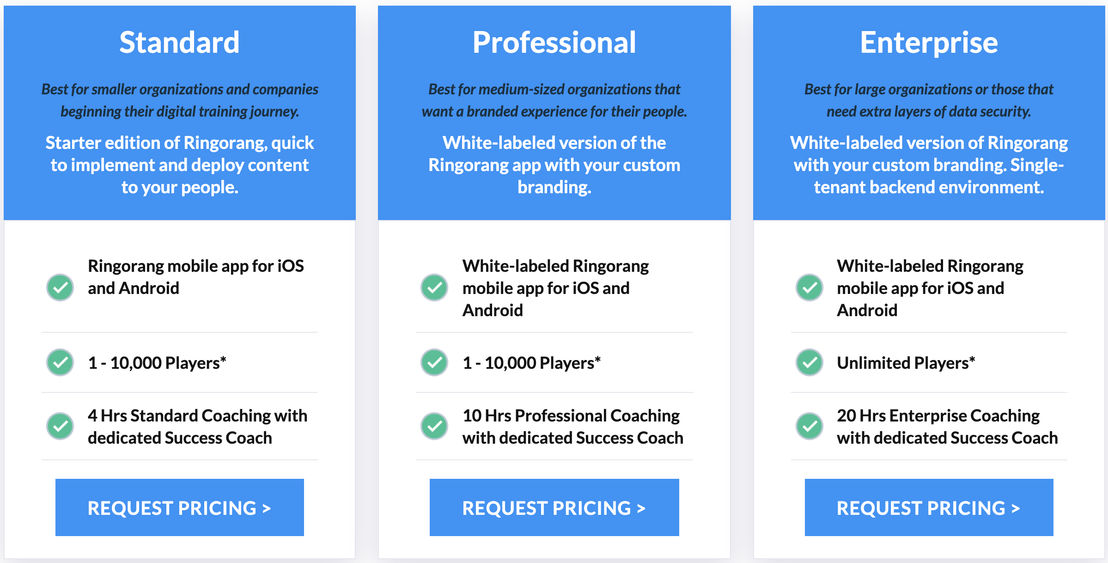Click 20 Hrs Enterprise Coaching feature text
Screen dimensions: 1108x563
947,426
